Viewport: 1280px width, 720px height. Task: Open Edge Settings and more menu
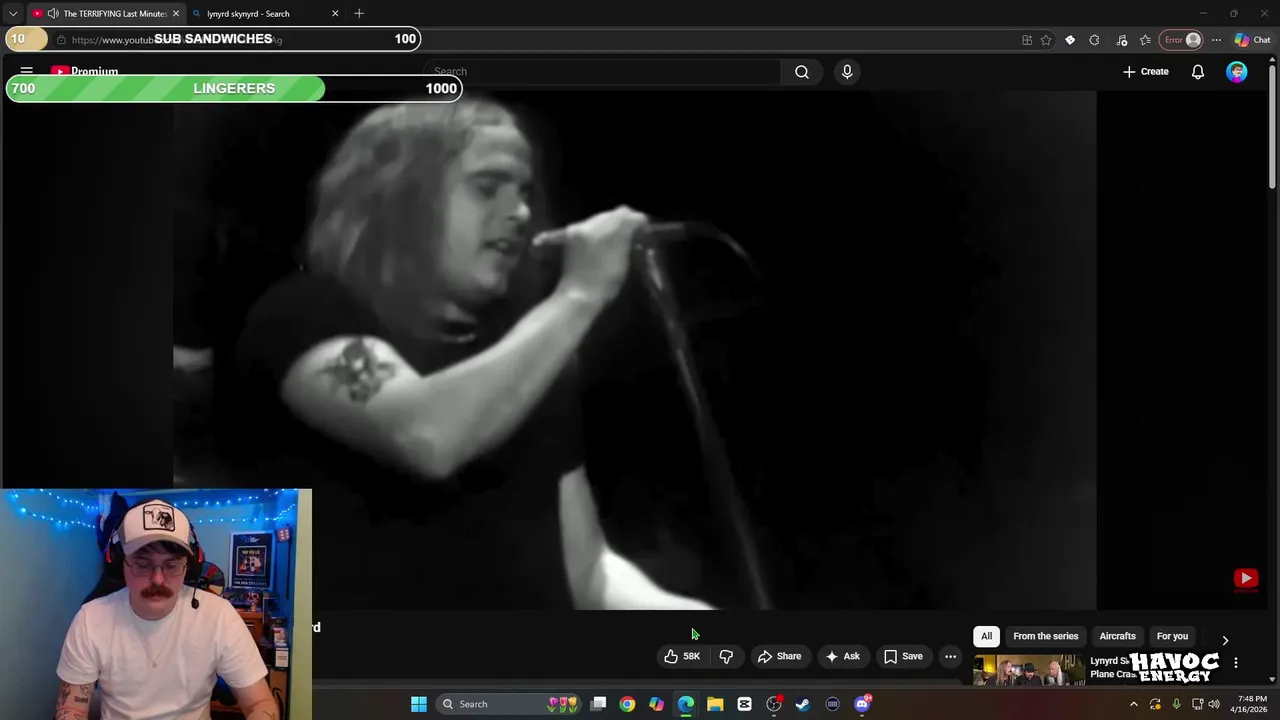[x=1216, y=40]
